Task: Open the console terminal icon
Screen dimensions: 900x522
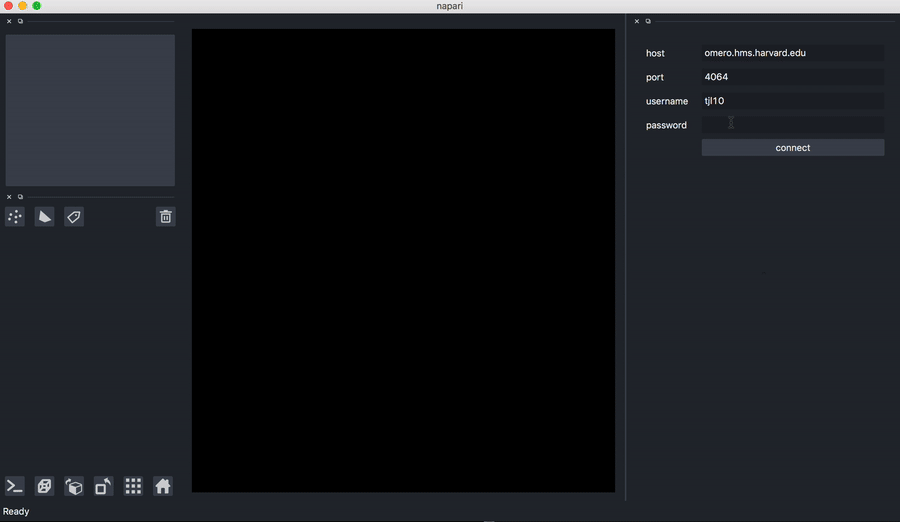Action: click(x=15, y=486)
